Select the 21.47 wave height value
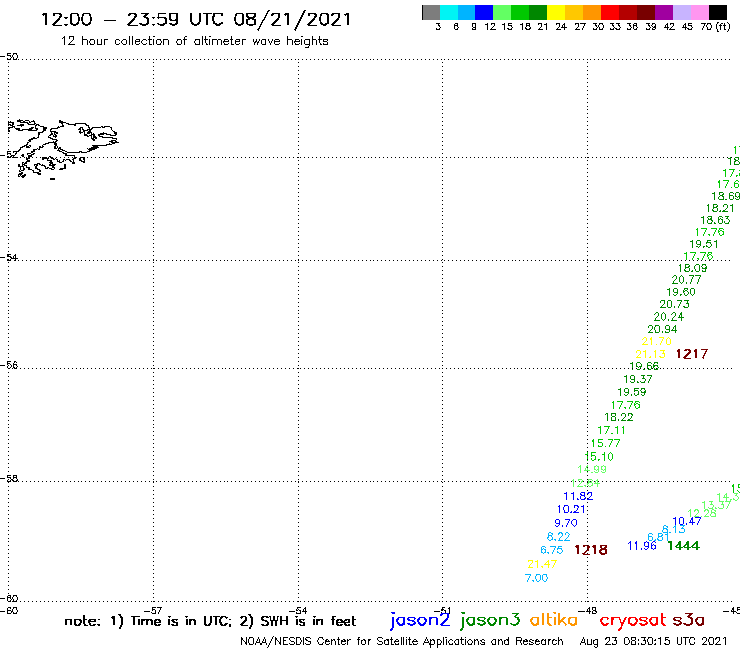 542,564
